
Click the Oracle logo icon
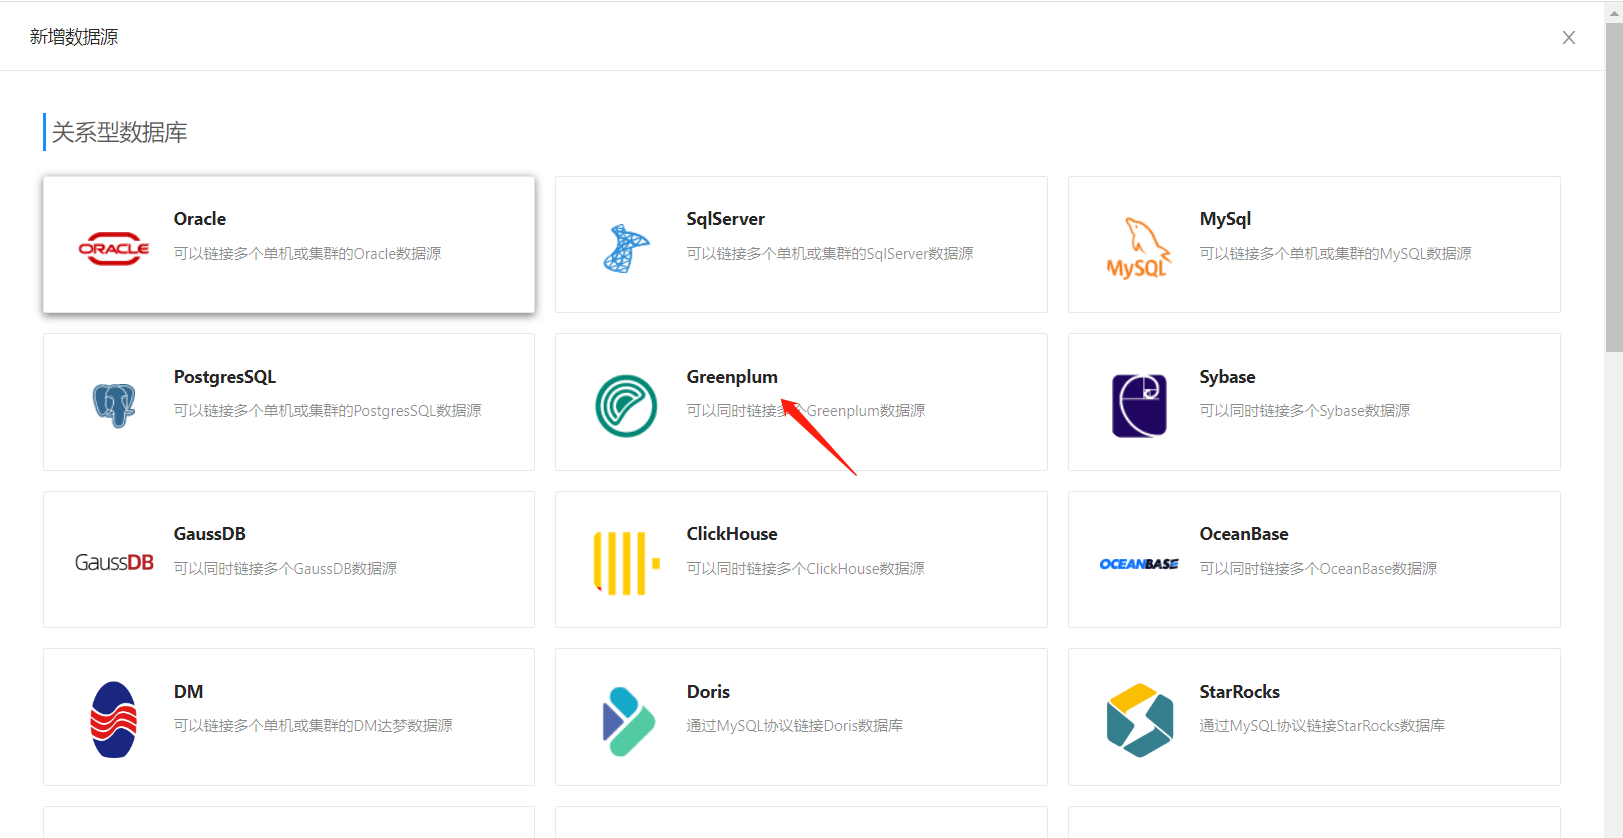point(114,248)
